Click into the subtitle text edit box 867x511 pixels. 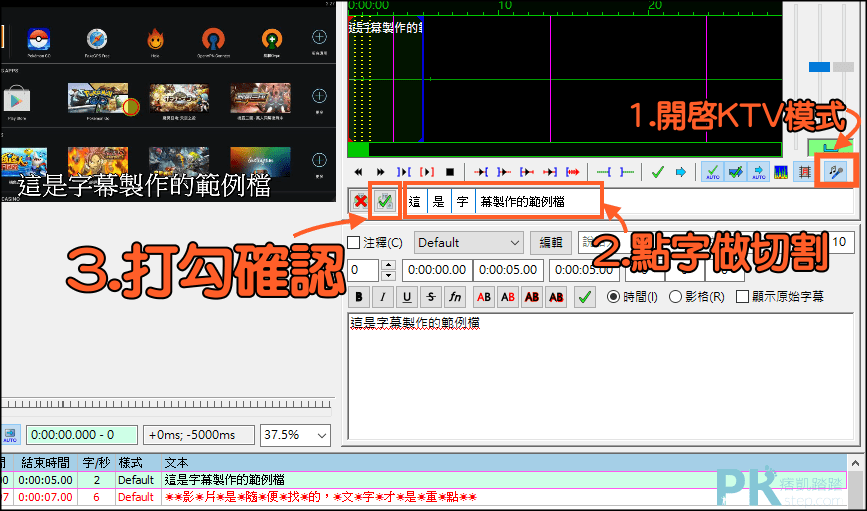click(x=600, y=376)
